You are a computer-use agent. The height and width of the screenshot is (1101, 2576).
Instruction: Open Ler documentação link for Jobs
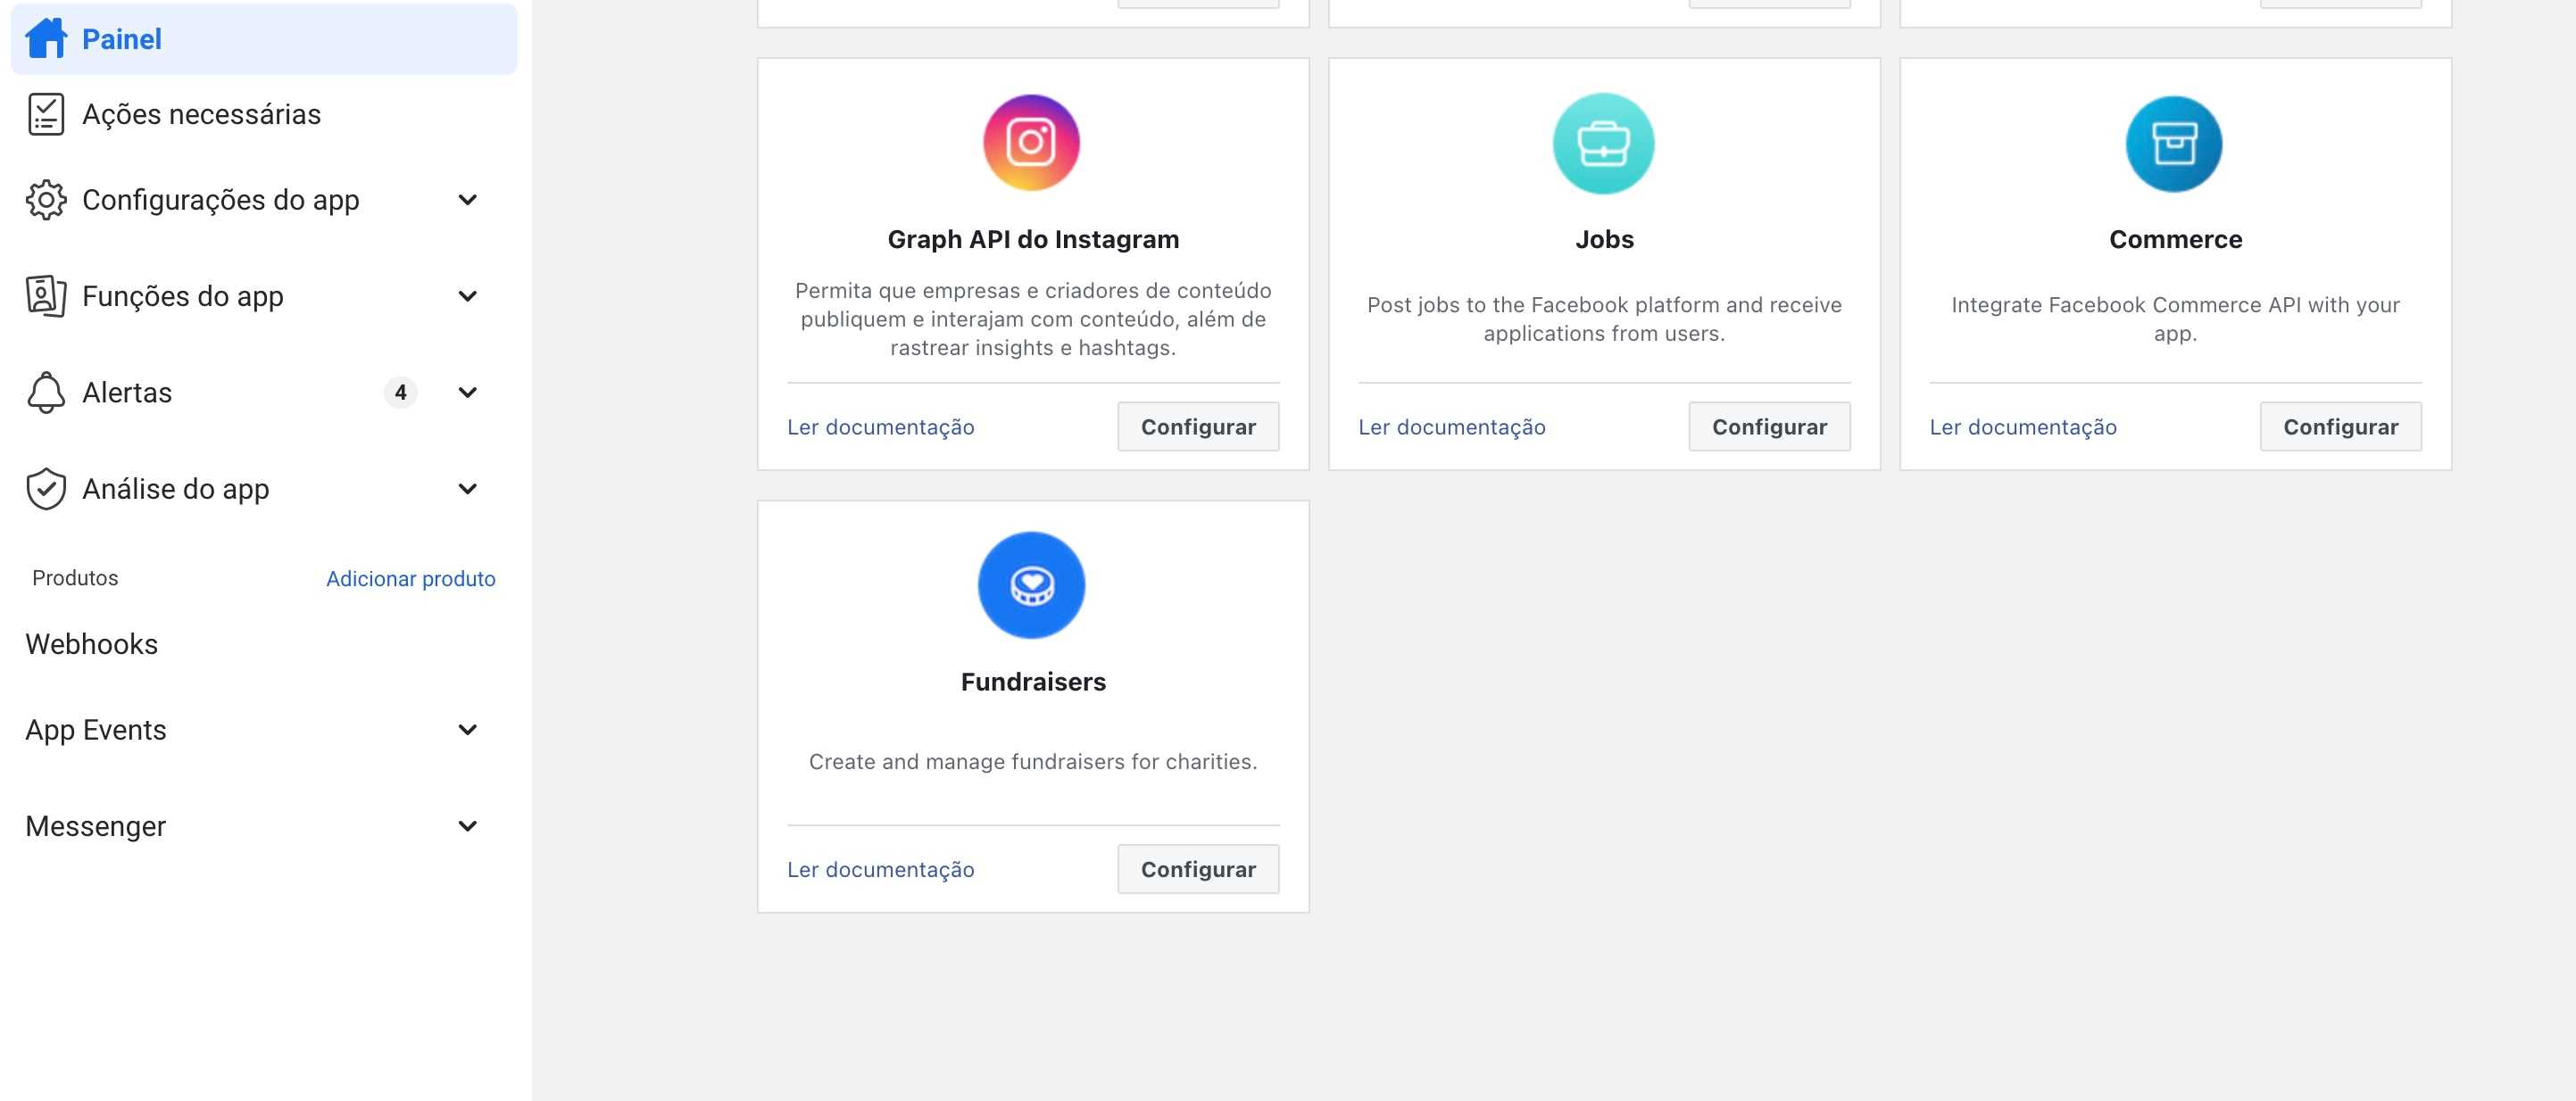[x=1451, y=427]
